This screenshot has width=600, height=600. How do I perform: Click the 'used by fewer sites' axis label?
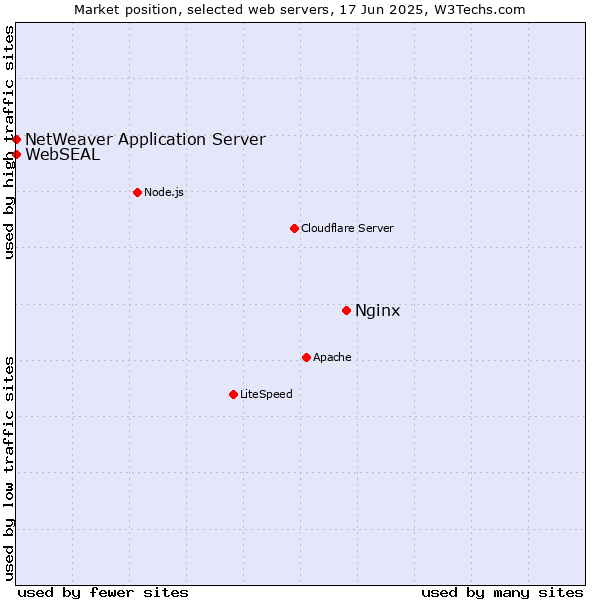[103, 593]
